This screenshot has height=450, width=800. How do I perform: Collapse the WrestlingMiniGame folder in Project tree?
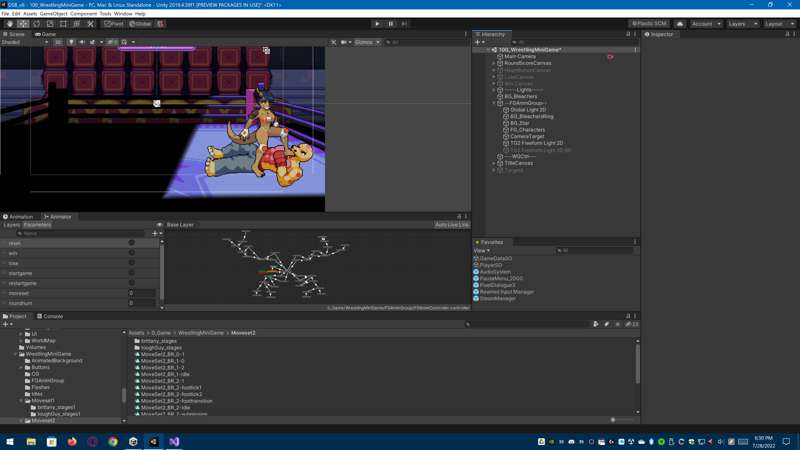15,354
